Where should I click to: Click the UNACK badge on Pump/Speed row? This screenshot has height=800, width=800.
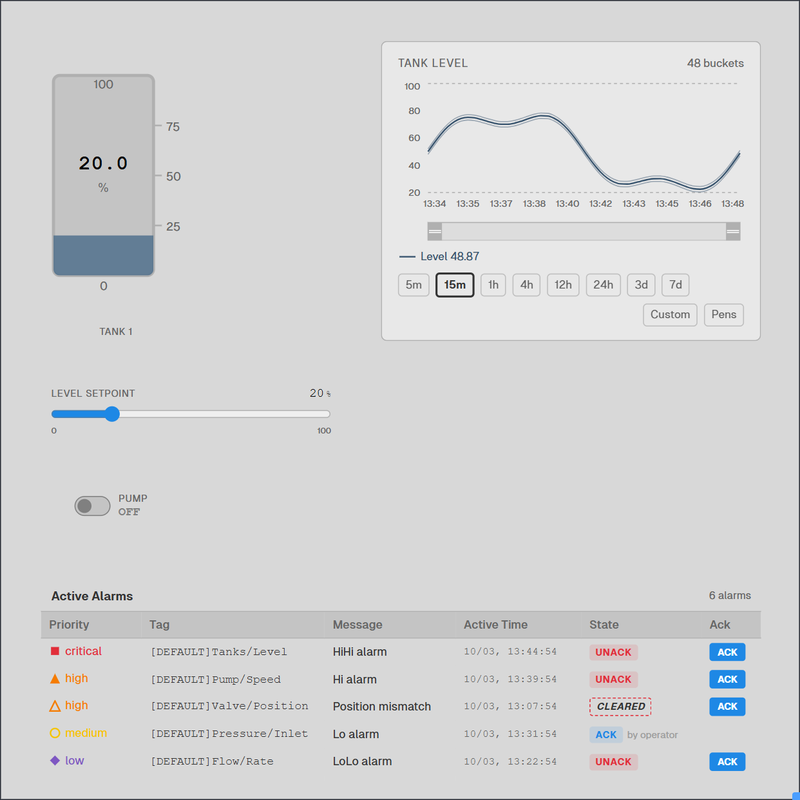coord(613,679)
